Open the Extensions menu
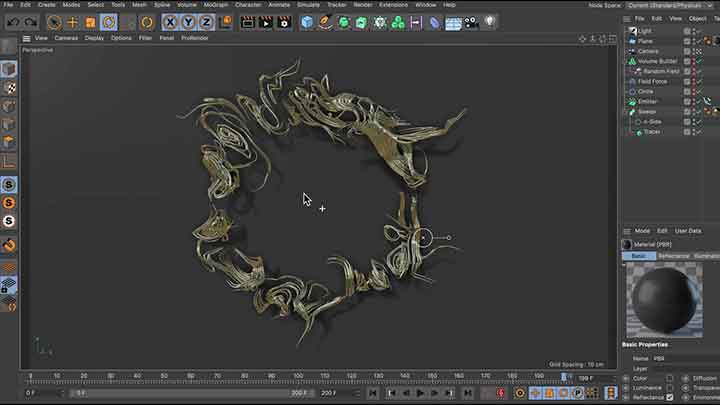The height and width of the screenshot is (405, 720). tap(394, 5)
